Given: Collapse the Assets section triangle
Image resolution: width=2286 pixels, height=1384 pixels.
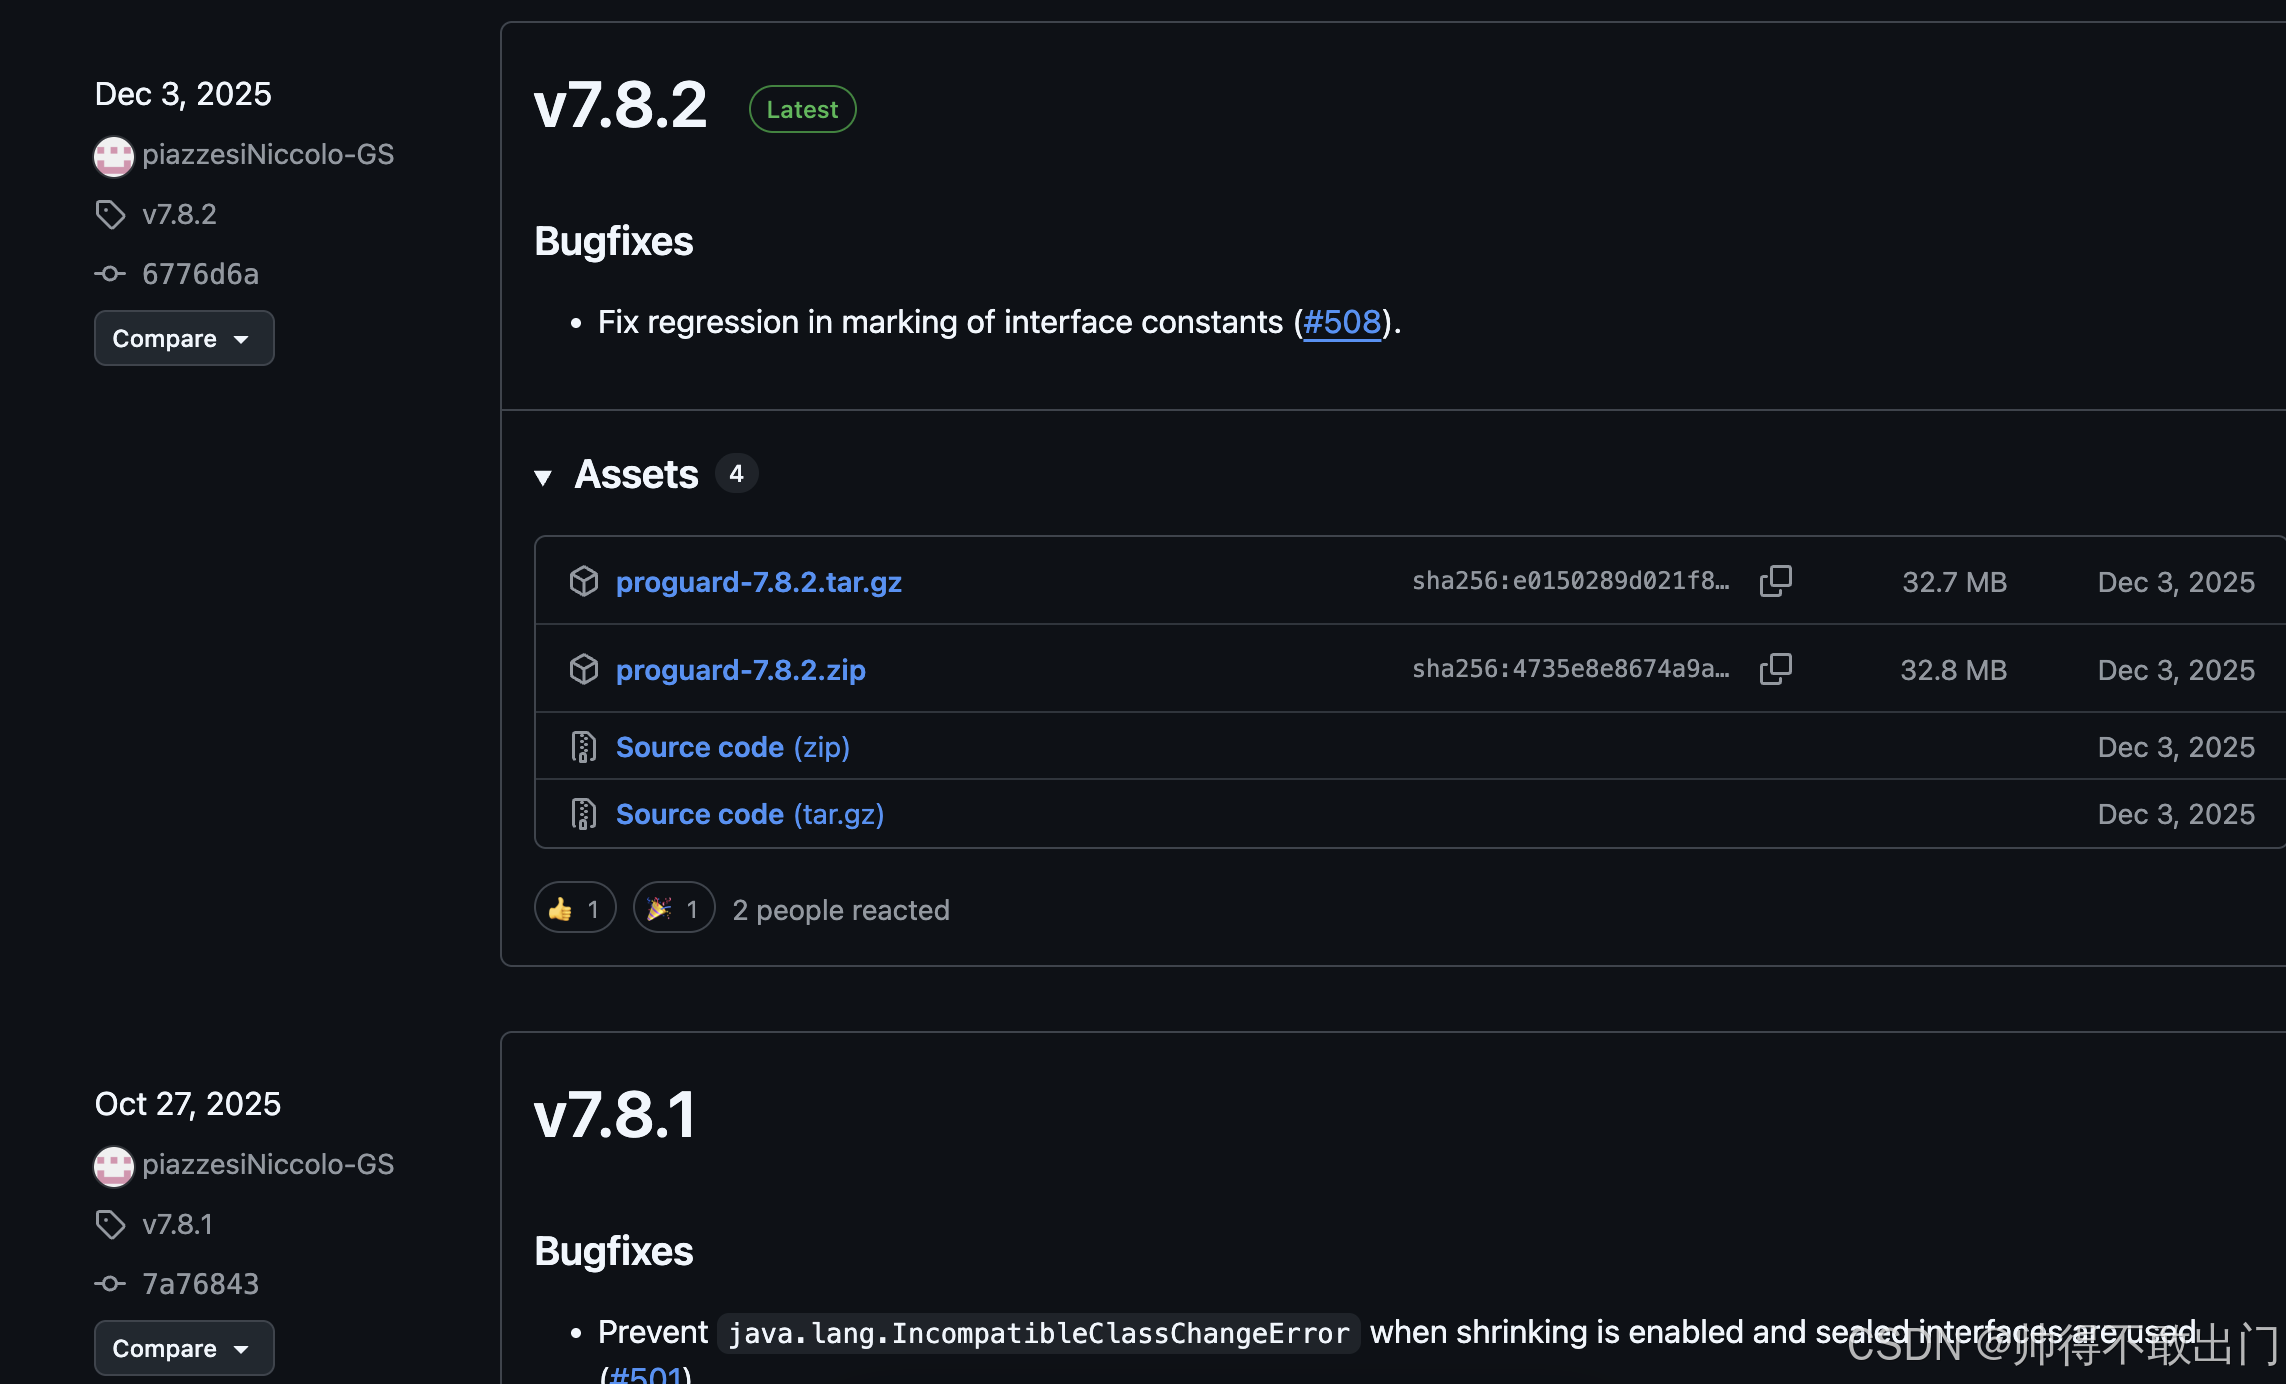Looking at the screenshot, I should pyautogui.click(x=543, y=477).
